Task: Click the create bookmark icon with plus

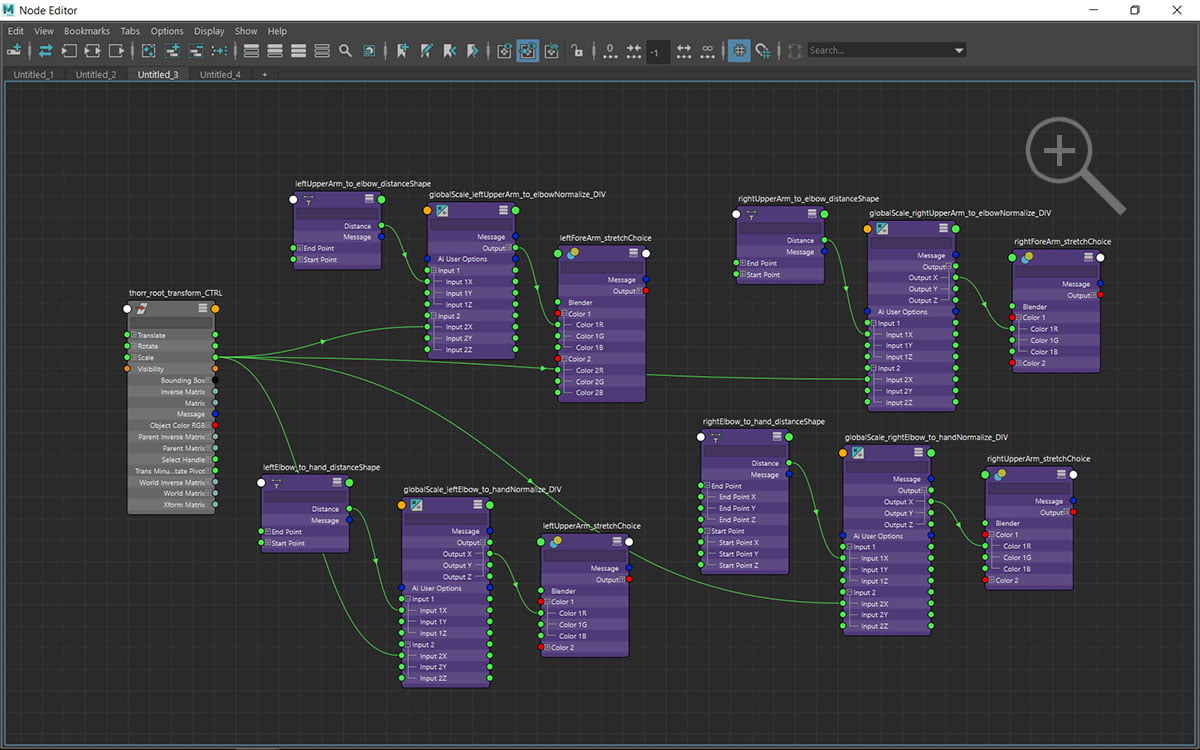Action: coord(403,50)
